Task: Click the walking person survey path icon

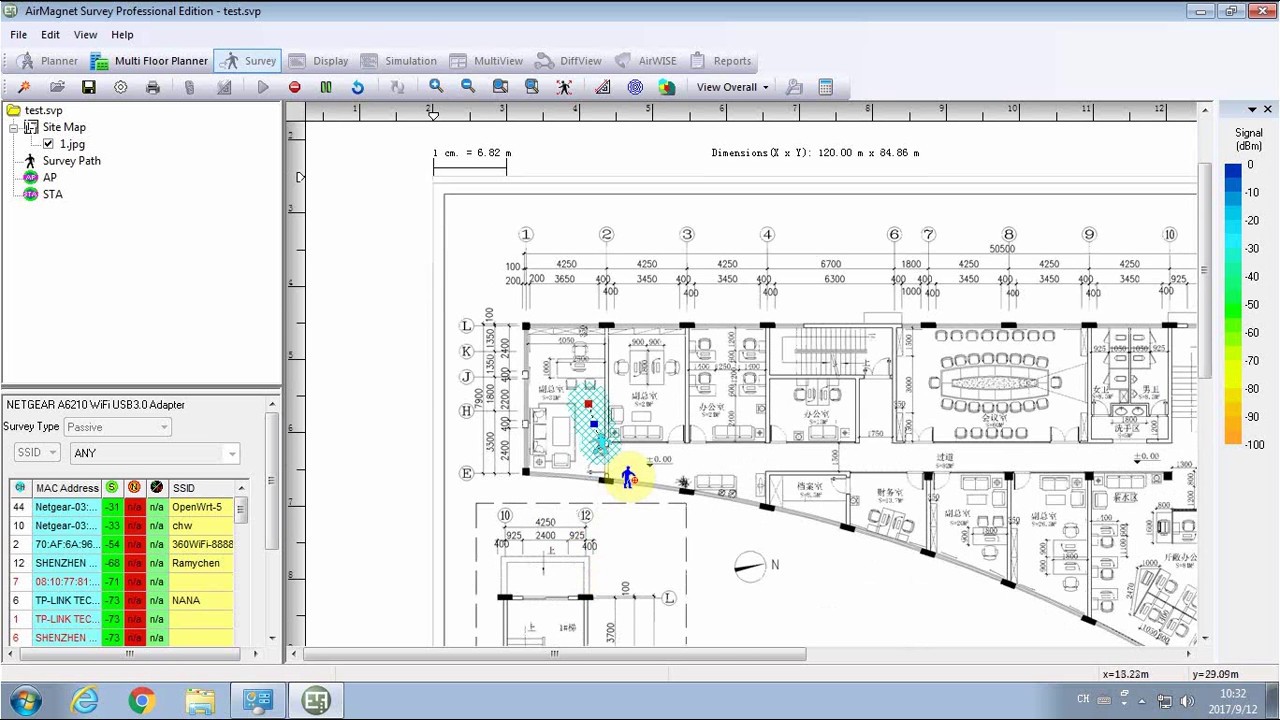Action: pyautogui.click(x=564, y=87)
